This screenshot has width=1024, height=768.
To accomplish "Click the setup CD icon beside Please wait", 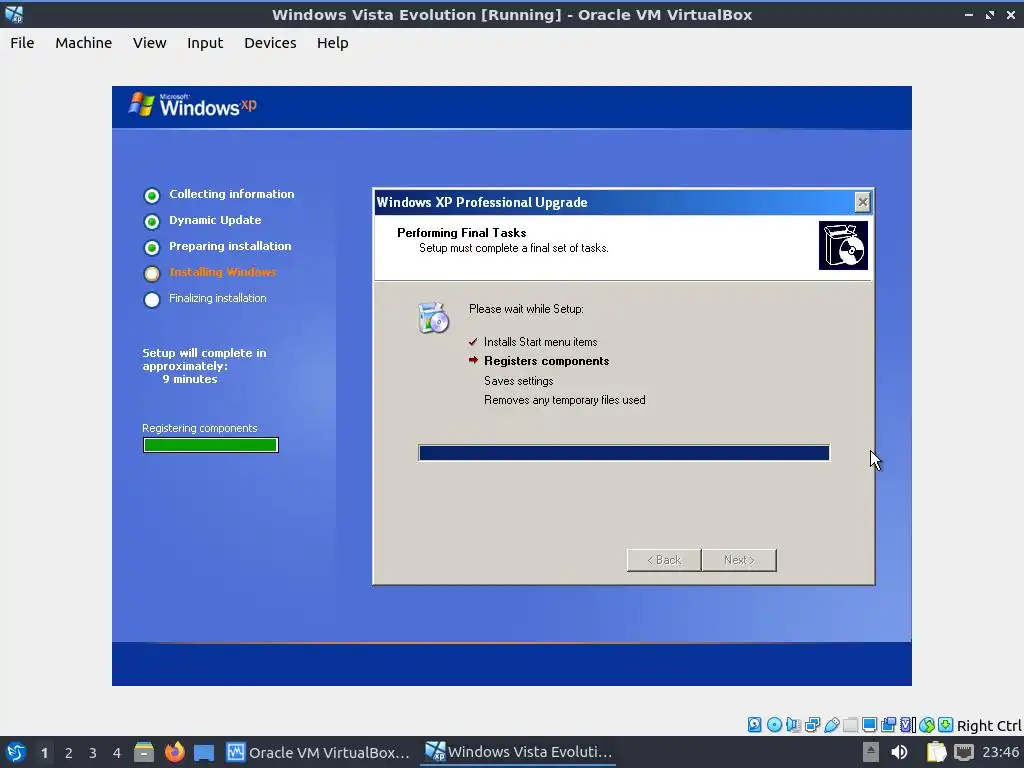I will coord(433,317).
